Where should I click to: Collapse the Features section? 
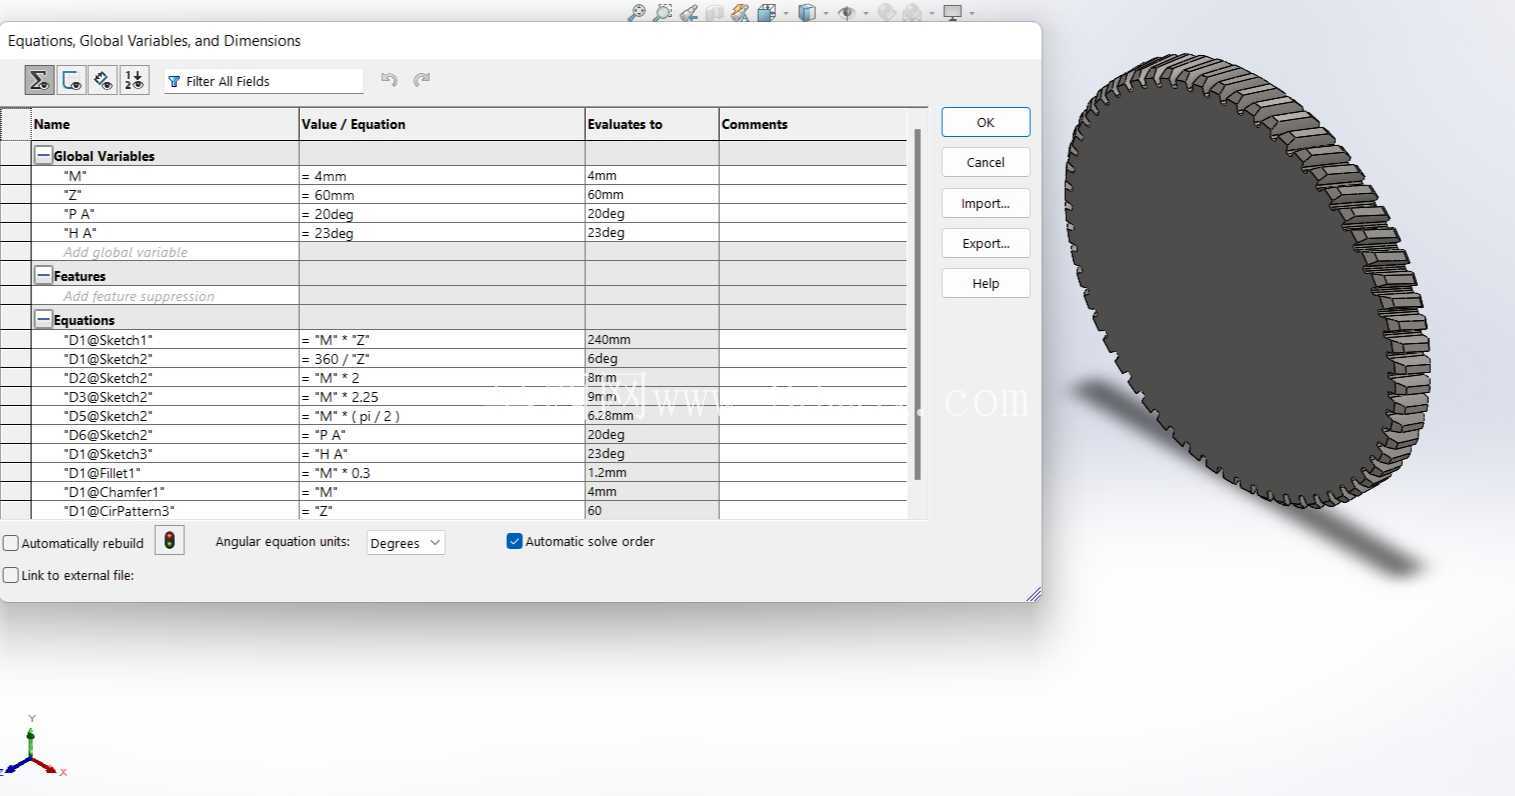click(x=43, y=275)
